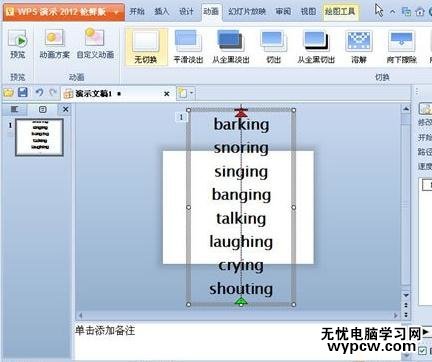Screen dimensions: 432x362
Task: Apply the 切出 cut transition
Action: tap(273, 47)
